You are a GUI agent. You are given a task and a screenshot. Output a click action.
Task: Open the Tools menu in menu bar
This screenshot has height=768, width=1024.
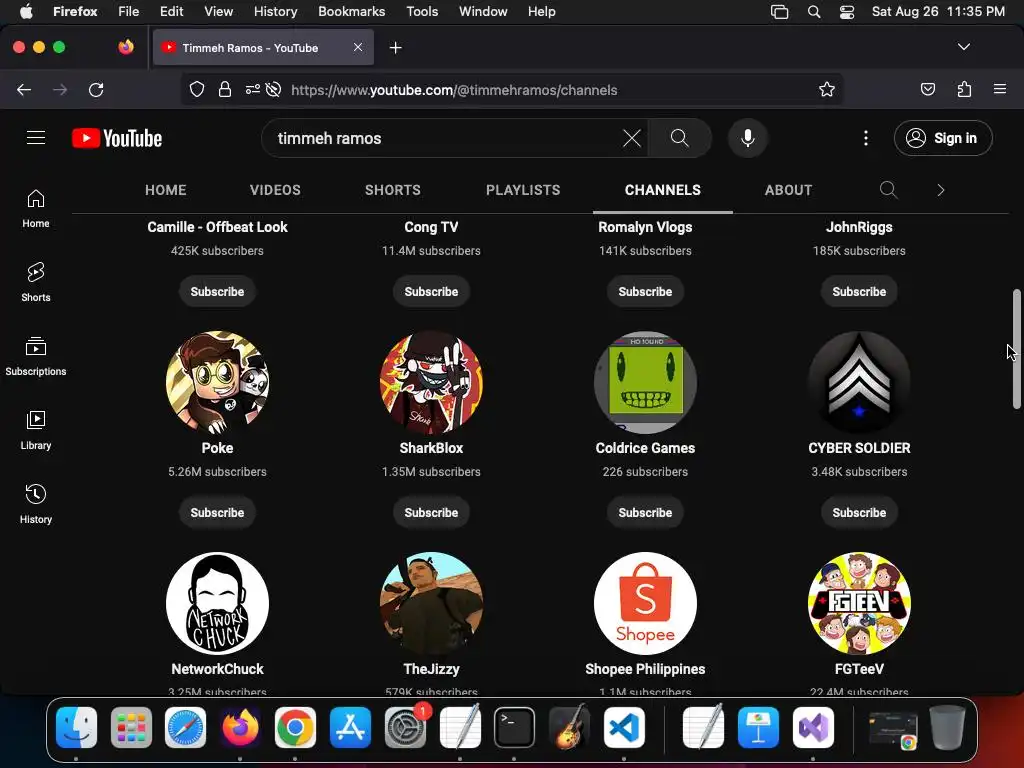tap(422, 12)
